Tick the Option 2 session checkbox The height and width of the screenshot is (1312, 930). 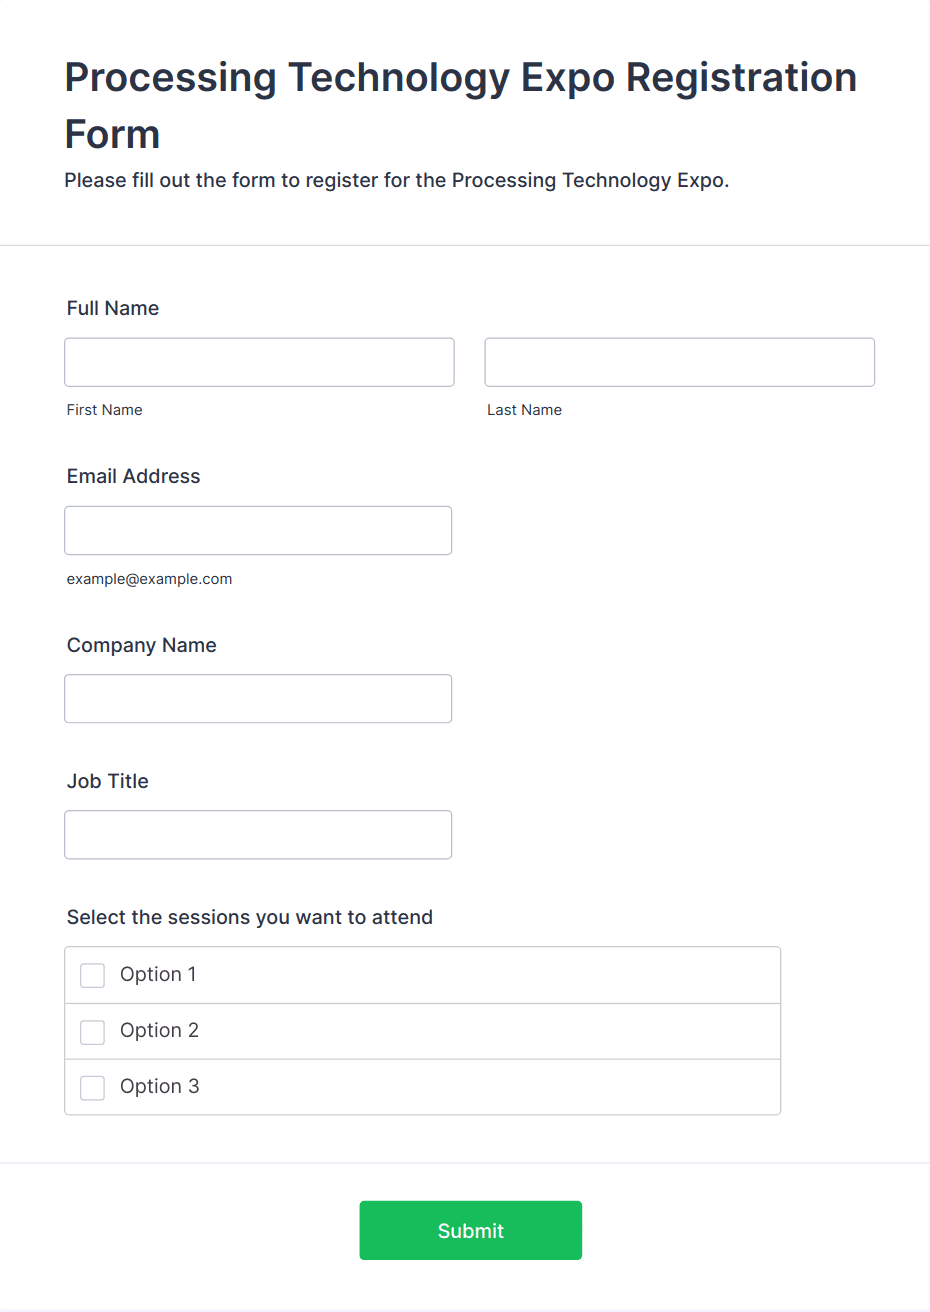tap(92, 1031)
